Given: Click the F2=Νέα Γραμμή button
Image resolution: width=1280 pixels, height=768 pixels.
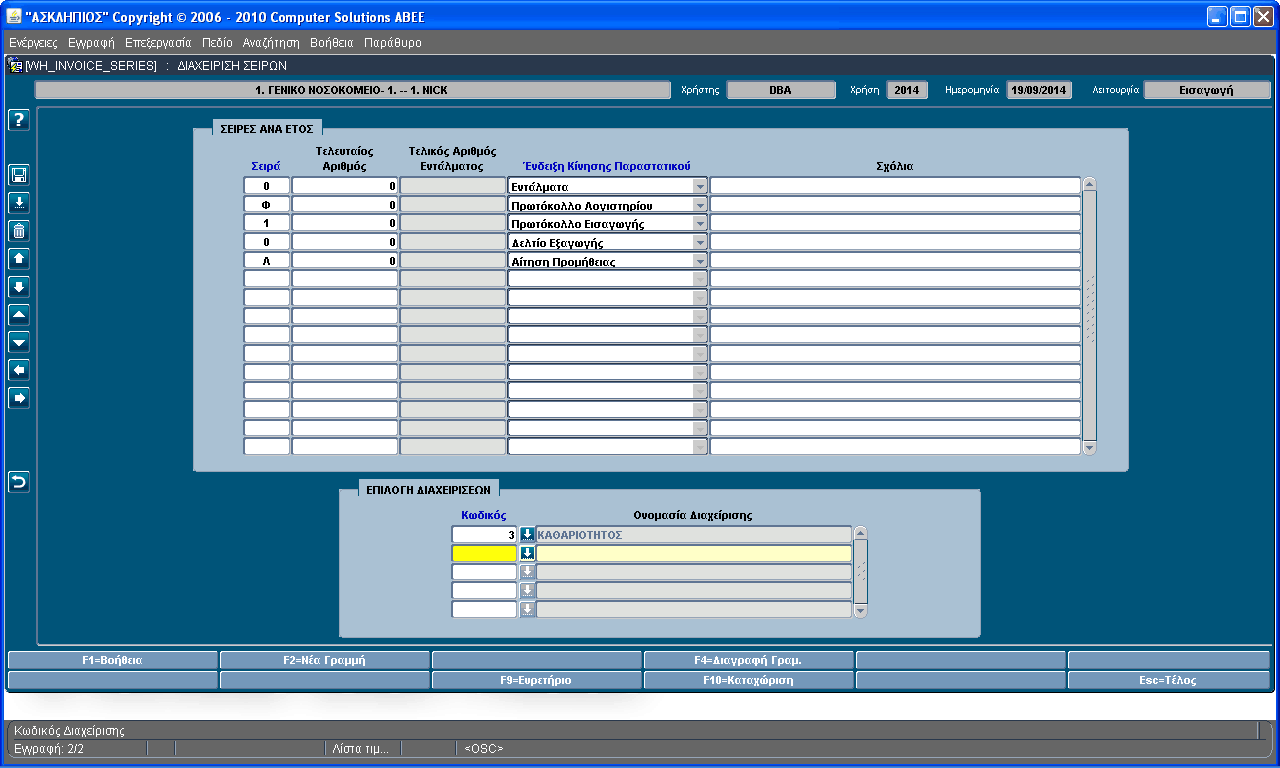Looking at the screenshot, I should click(x=324, y=660).
